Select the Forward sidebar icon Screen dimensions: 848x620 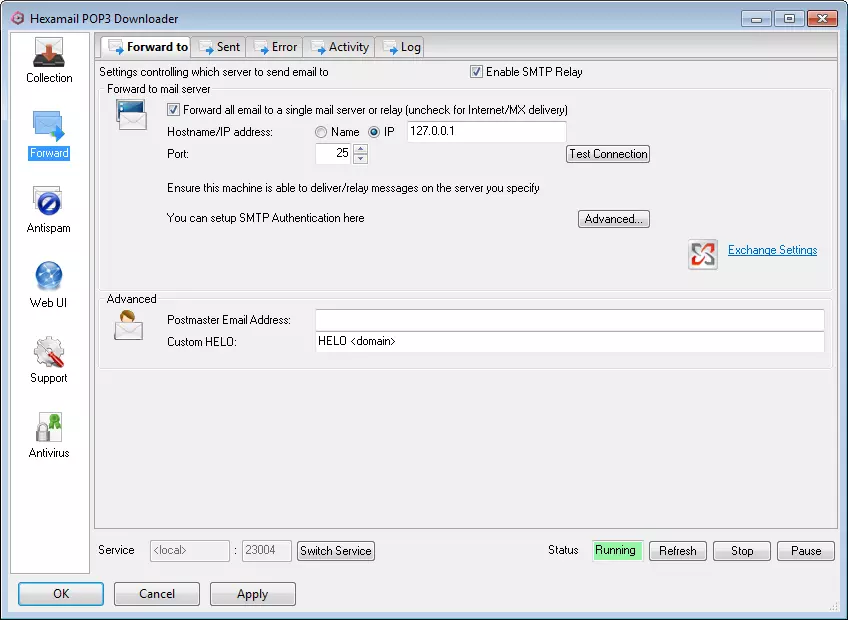[48, 127]
